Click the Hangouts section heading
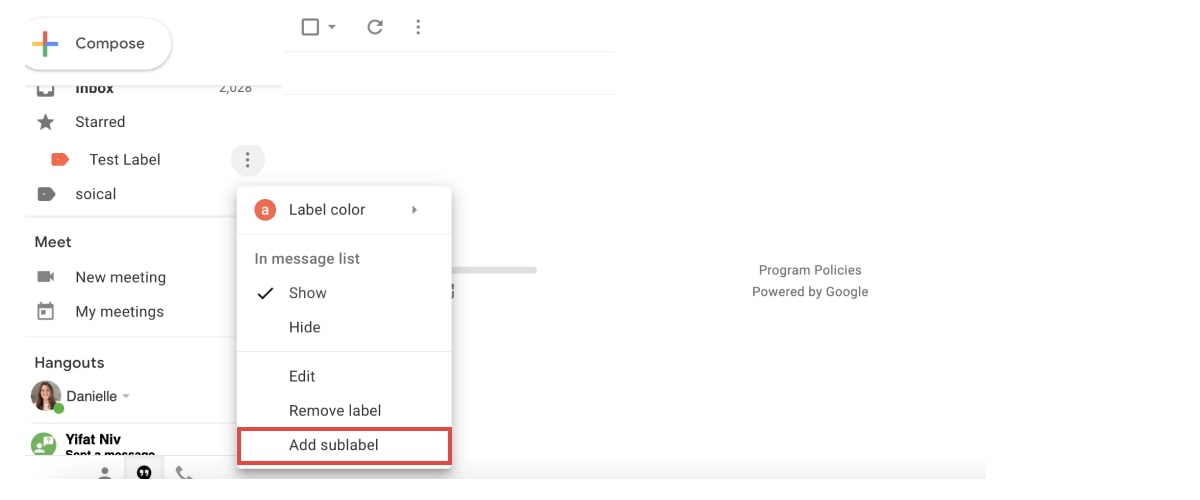This screenshot has width=1200, height=500. point(69,363)
